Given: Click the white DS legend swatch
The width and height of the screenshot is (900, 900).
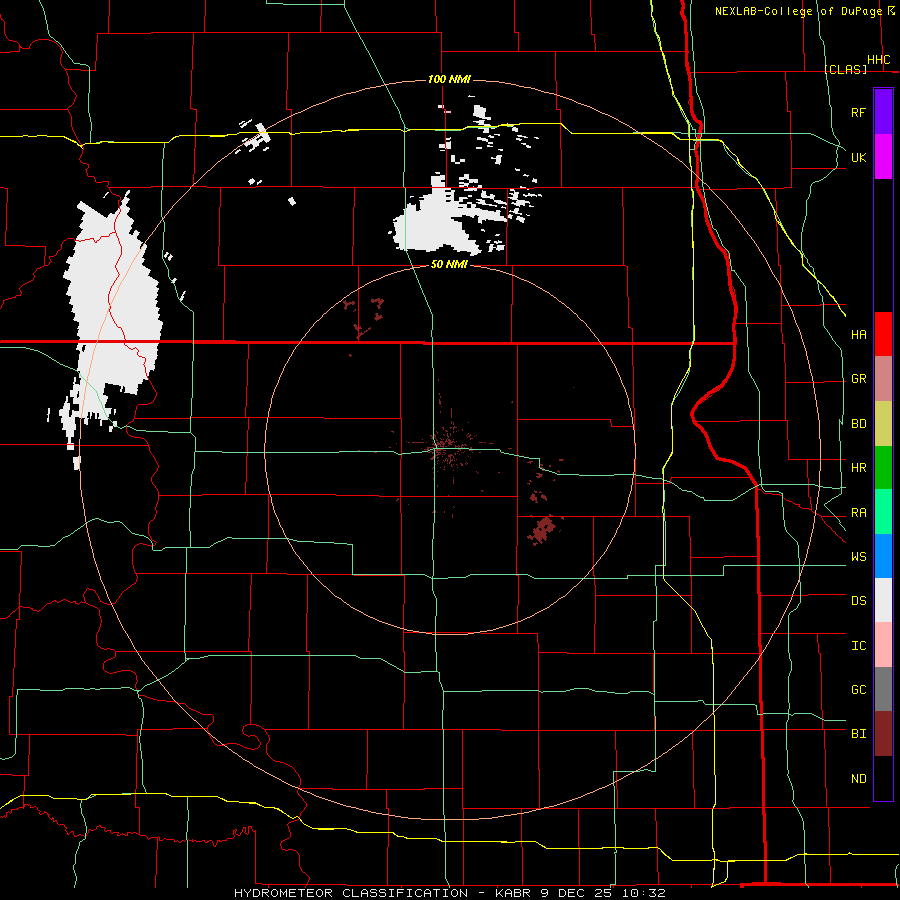Looking at the screenshot, I should [x=883, y=600].
